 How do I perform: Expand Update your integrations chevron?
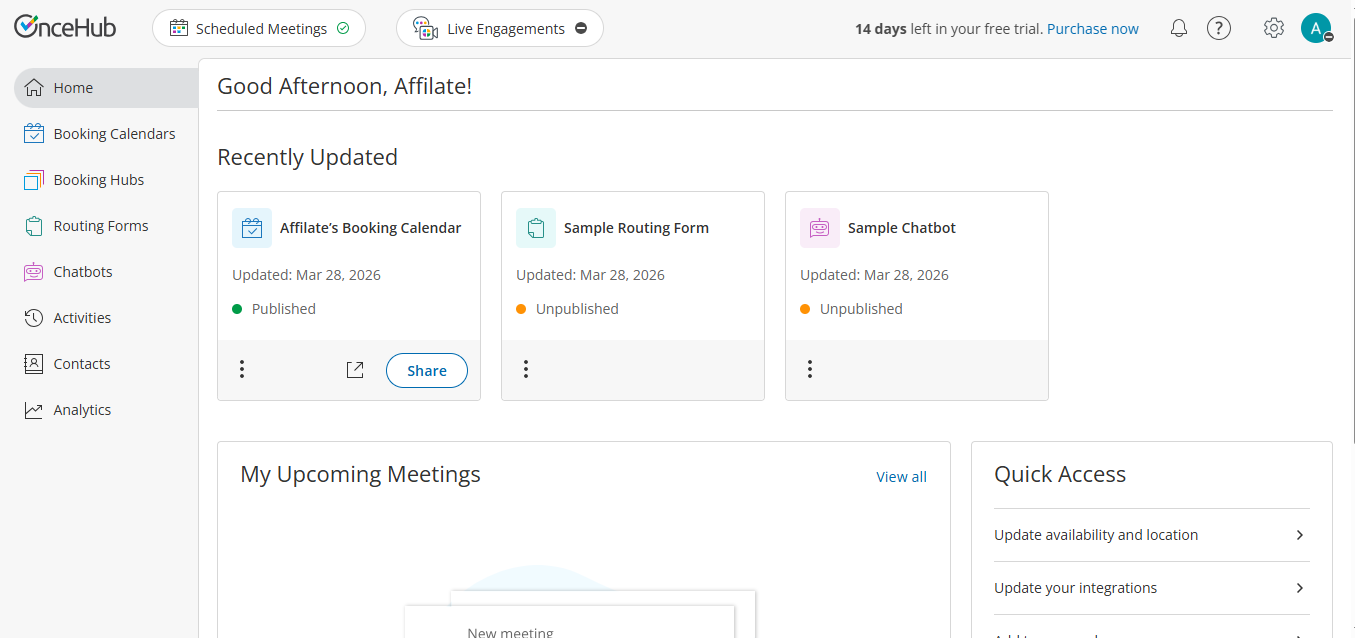tap(1300, 588)
